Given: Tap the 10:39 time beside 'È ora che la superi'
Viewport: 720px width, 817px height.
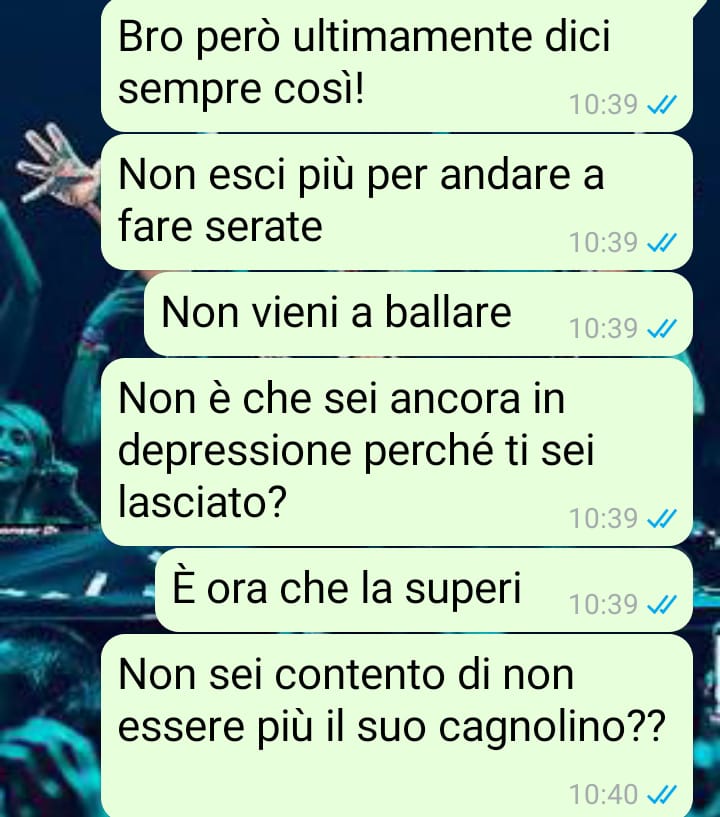Looking at the screenshot, I should coord(603,604).
